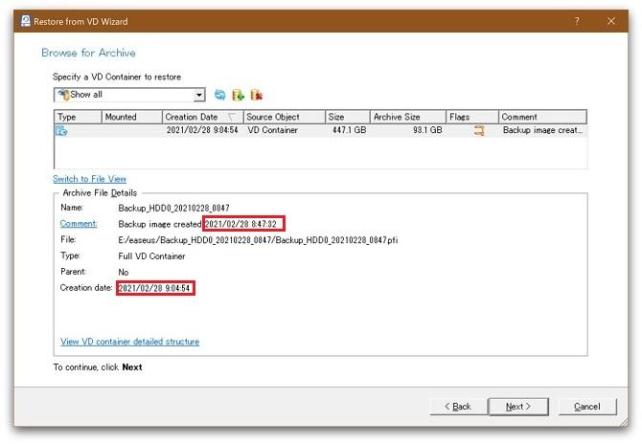Click the Backup image creat... comment cell
The image size is (642, 444).
pyautogui.click(x=543, y=130)
